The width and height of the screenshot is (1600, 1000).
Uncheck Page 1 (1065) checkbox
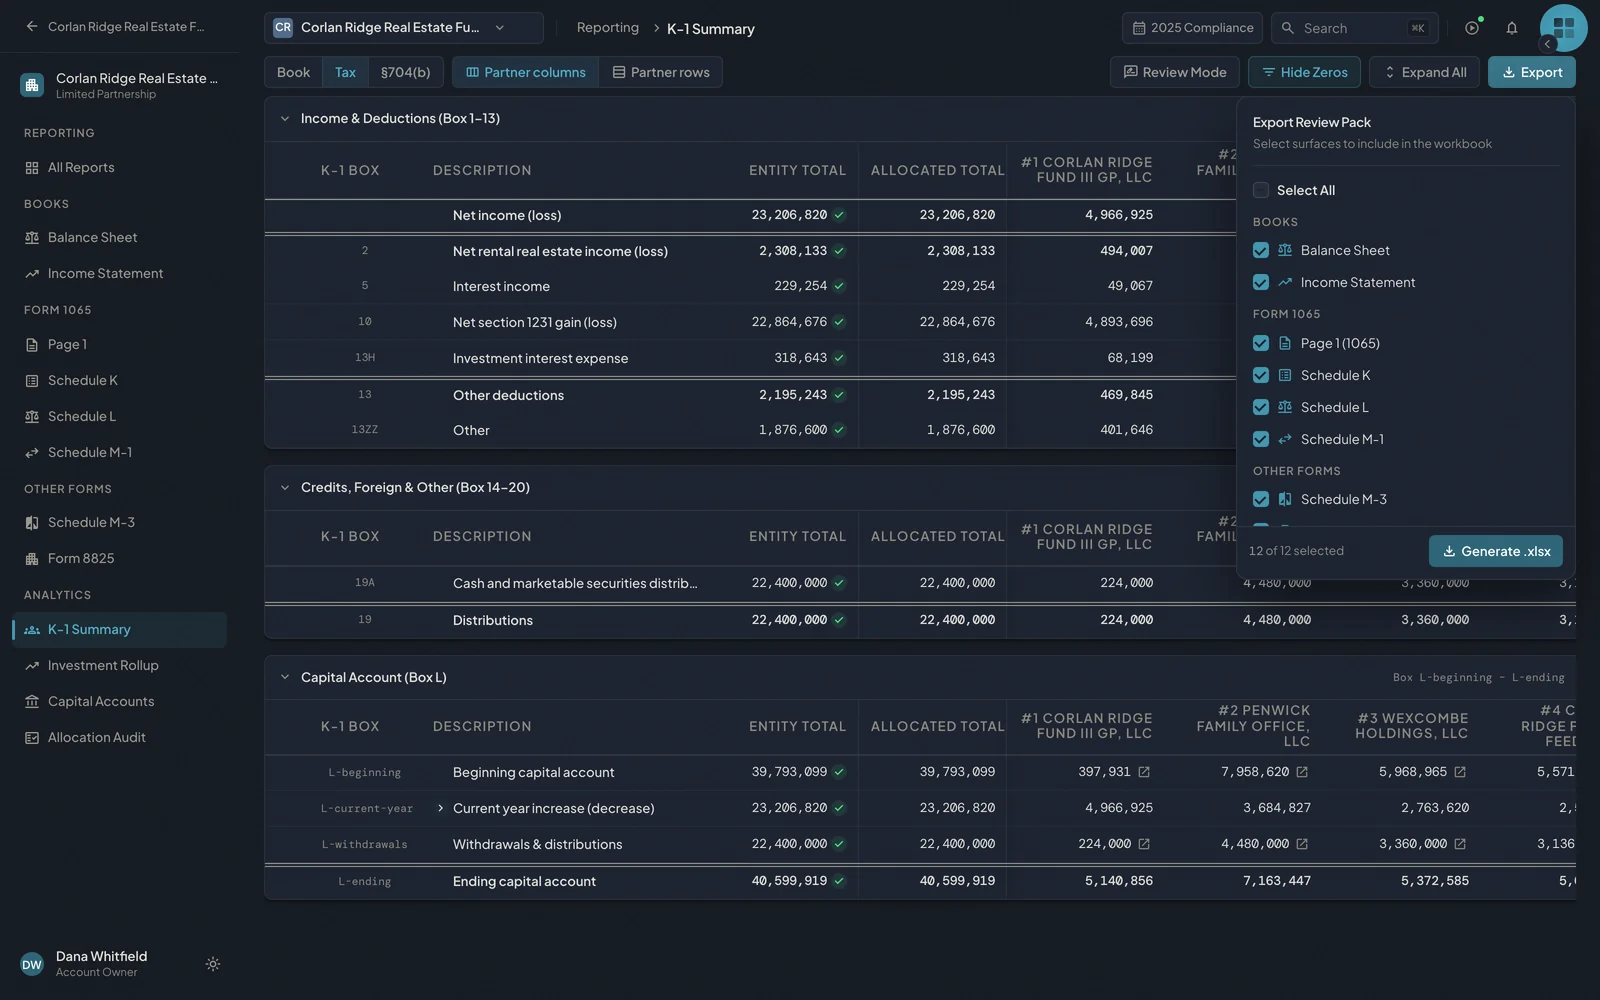point(1261,343)
